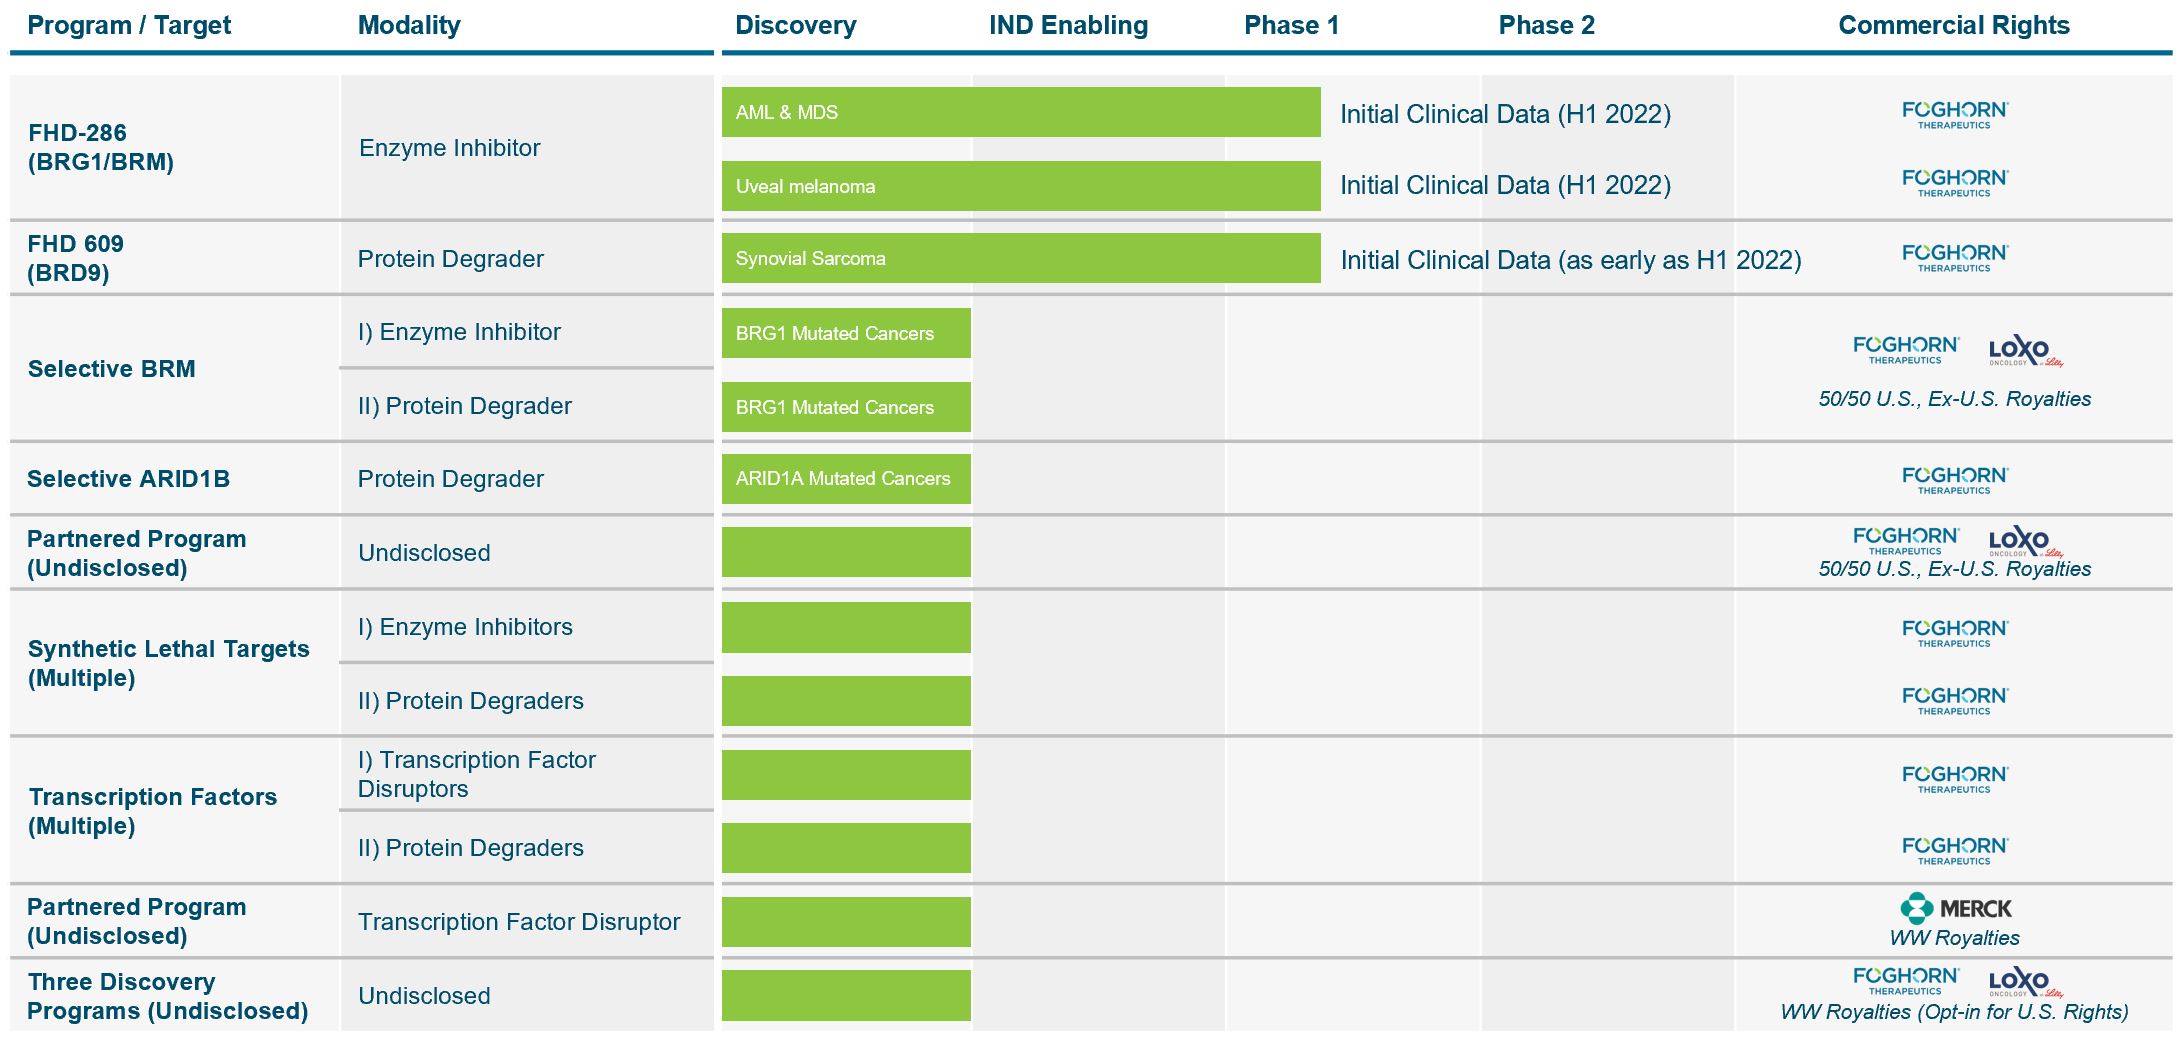
Task: Select the Synthetic Lethal Targets (Multiple) label
Action: pyautogui.click(x=168, y=663)
